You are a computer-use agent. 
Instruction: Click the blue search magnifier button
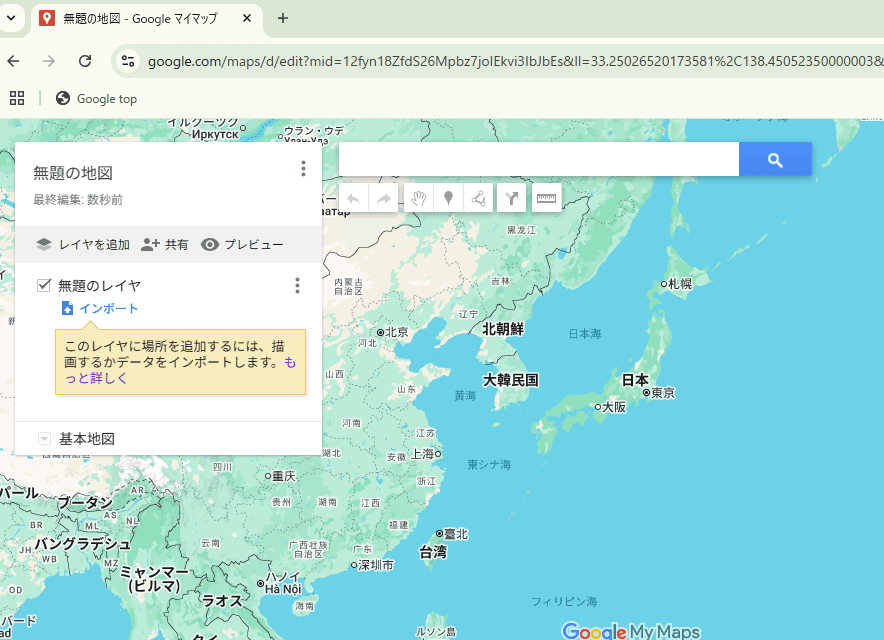pos(775,160)
